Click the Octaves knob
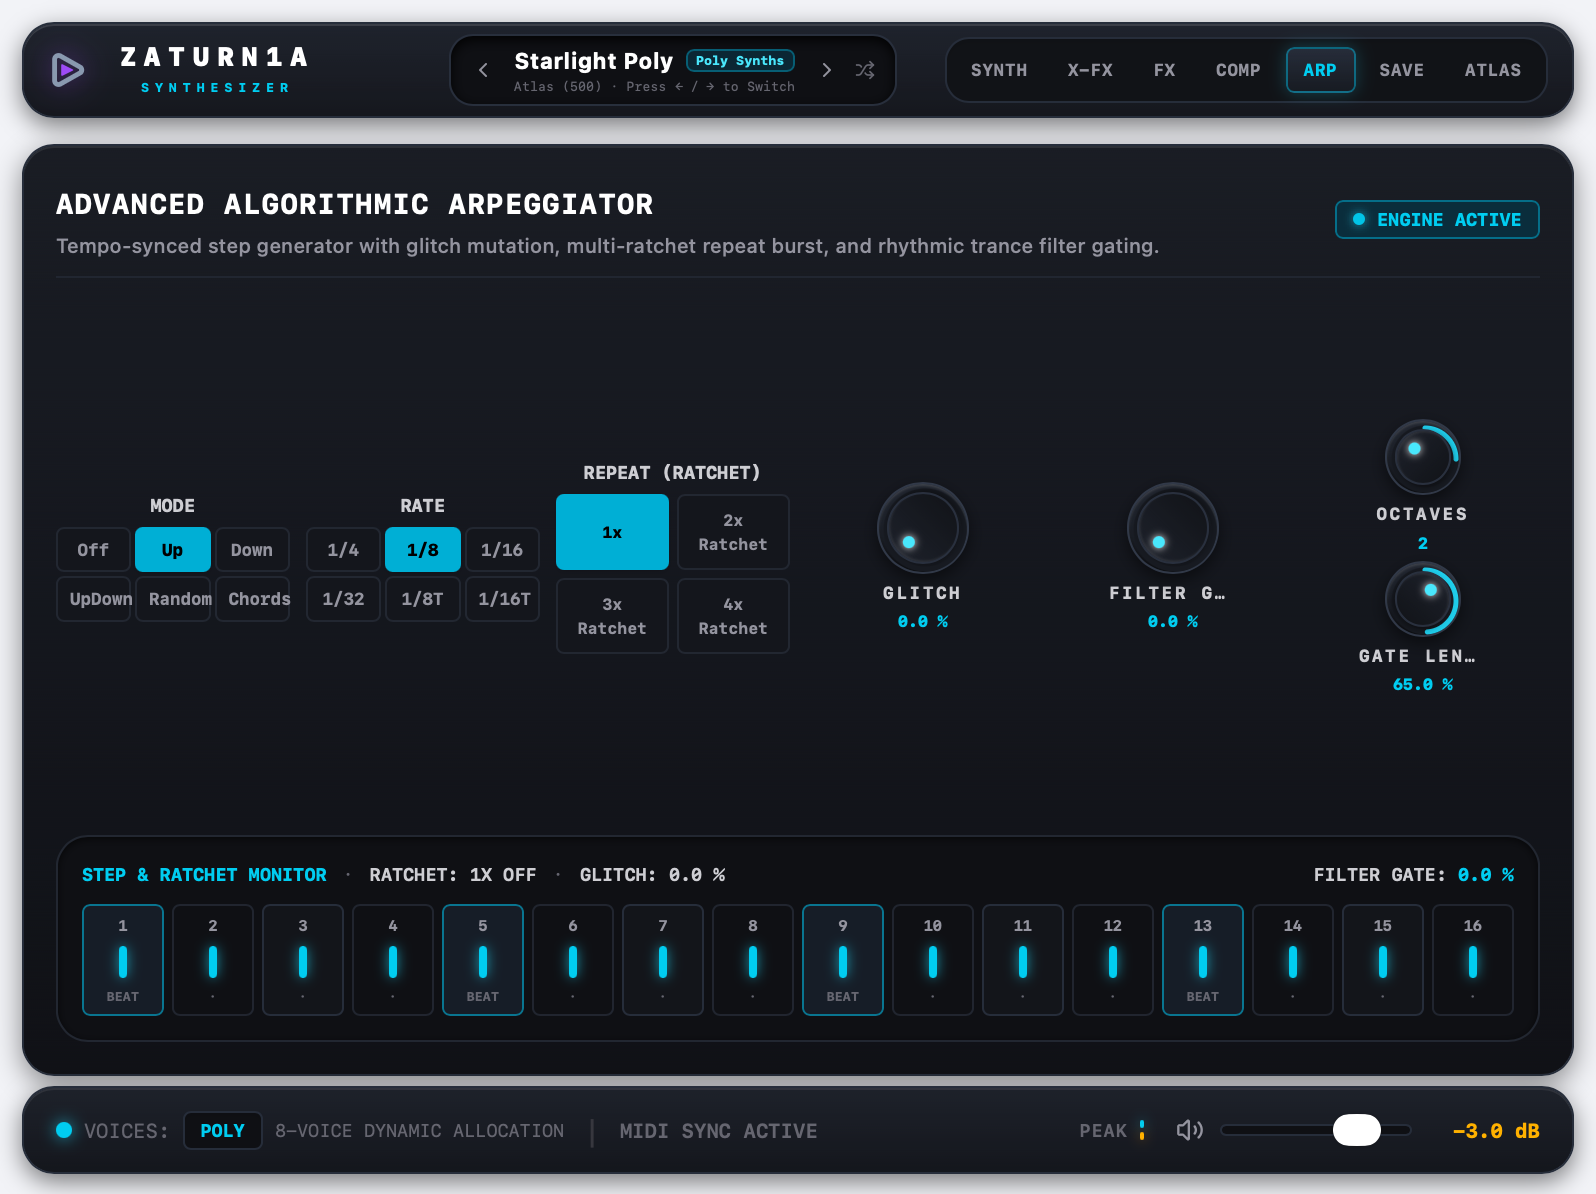Screen dimensions: 1596x1194 1422,457
